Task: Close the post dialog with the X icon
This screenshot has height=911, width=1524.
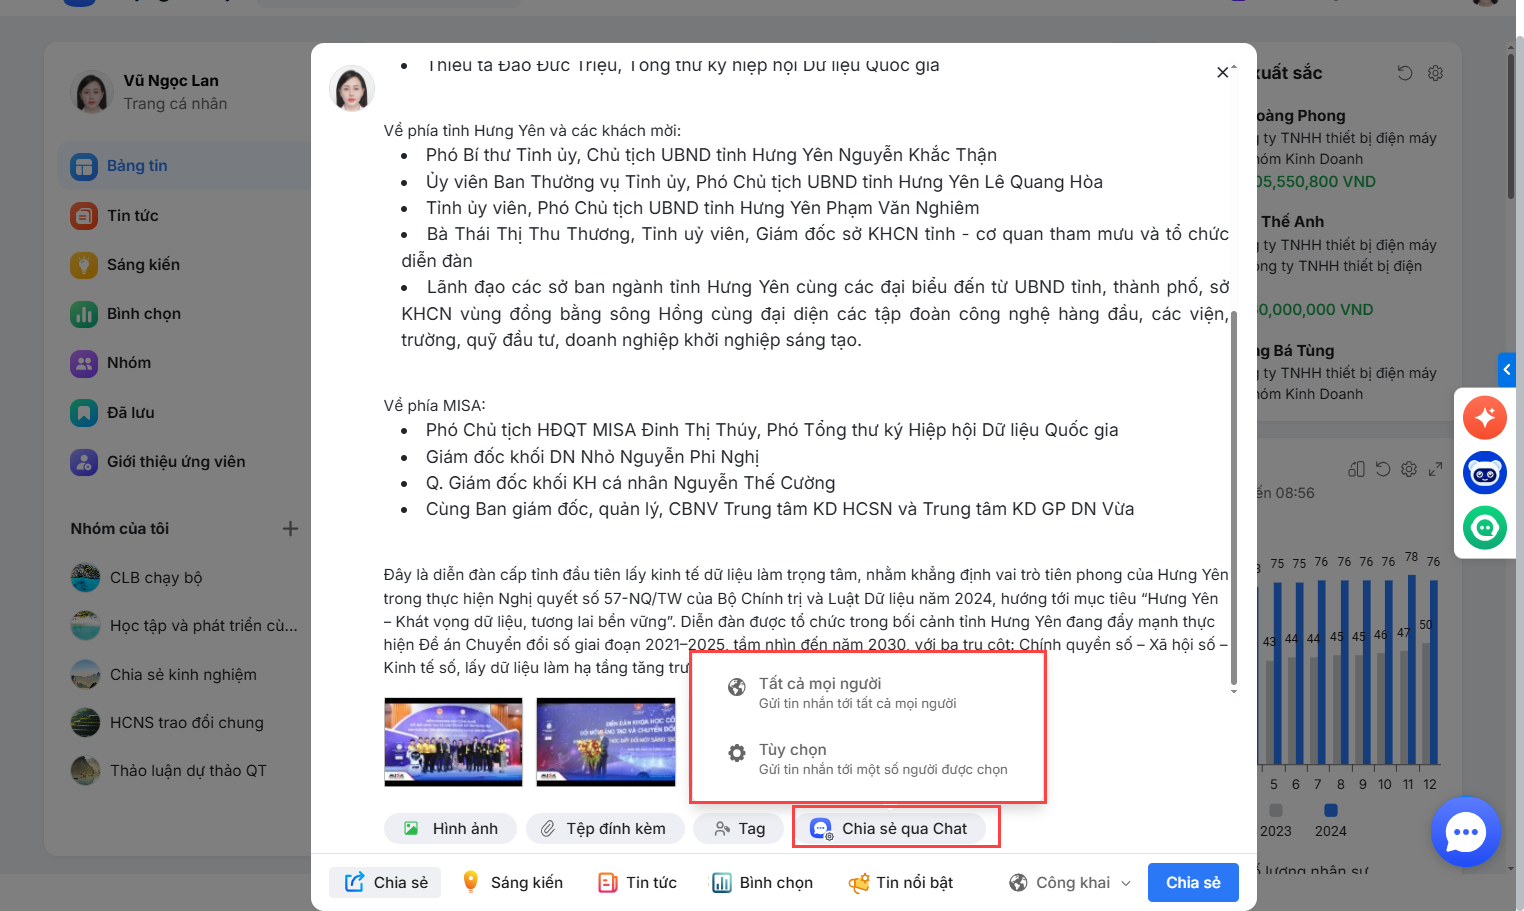Action: pyautogui.click(x=1222, y=72)
